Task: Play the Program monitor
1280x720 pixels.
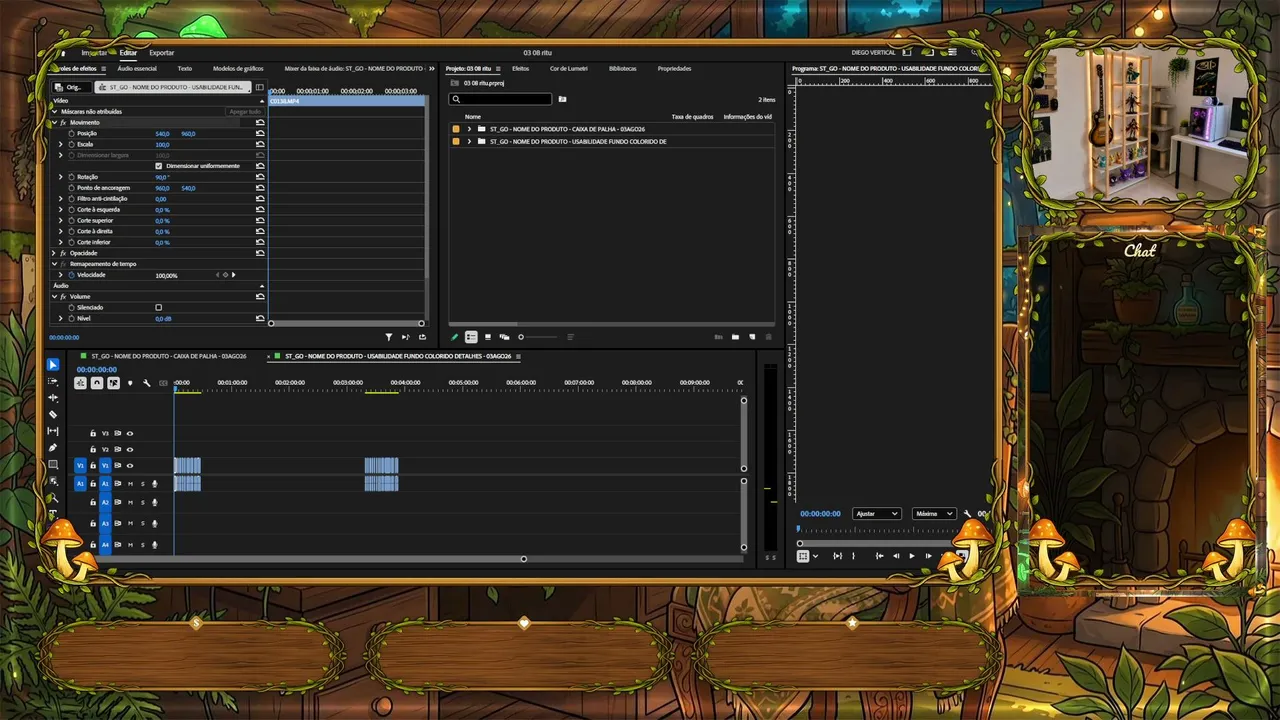Action: click(912, 556)
